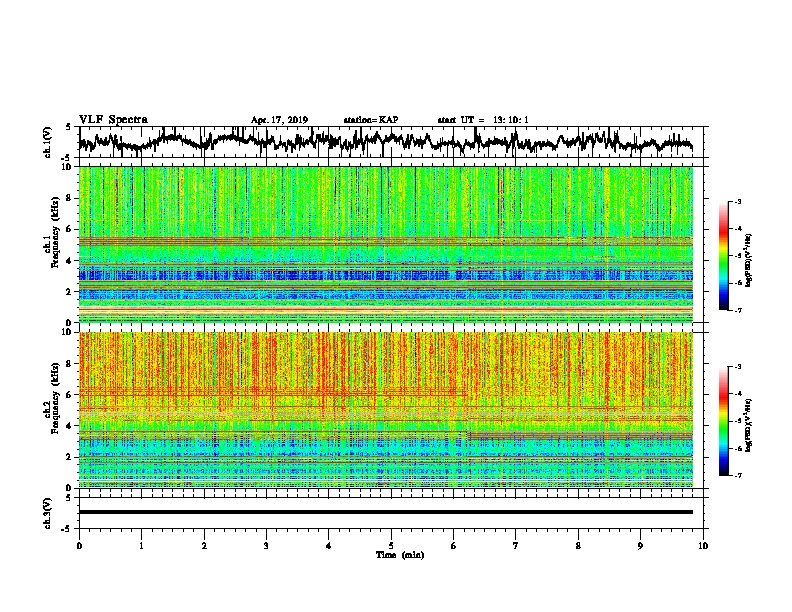Click the time axis tick label "1"

[x=141, y=546]
